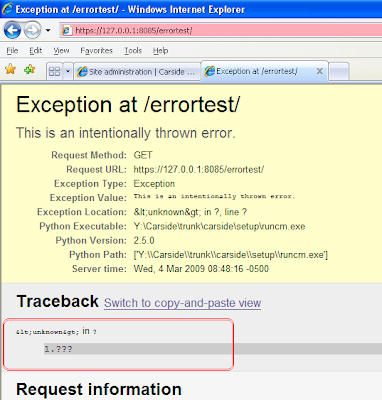Click the 'Request information' heading

(x=99, y=389)
